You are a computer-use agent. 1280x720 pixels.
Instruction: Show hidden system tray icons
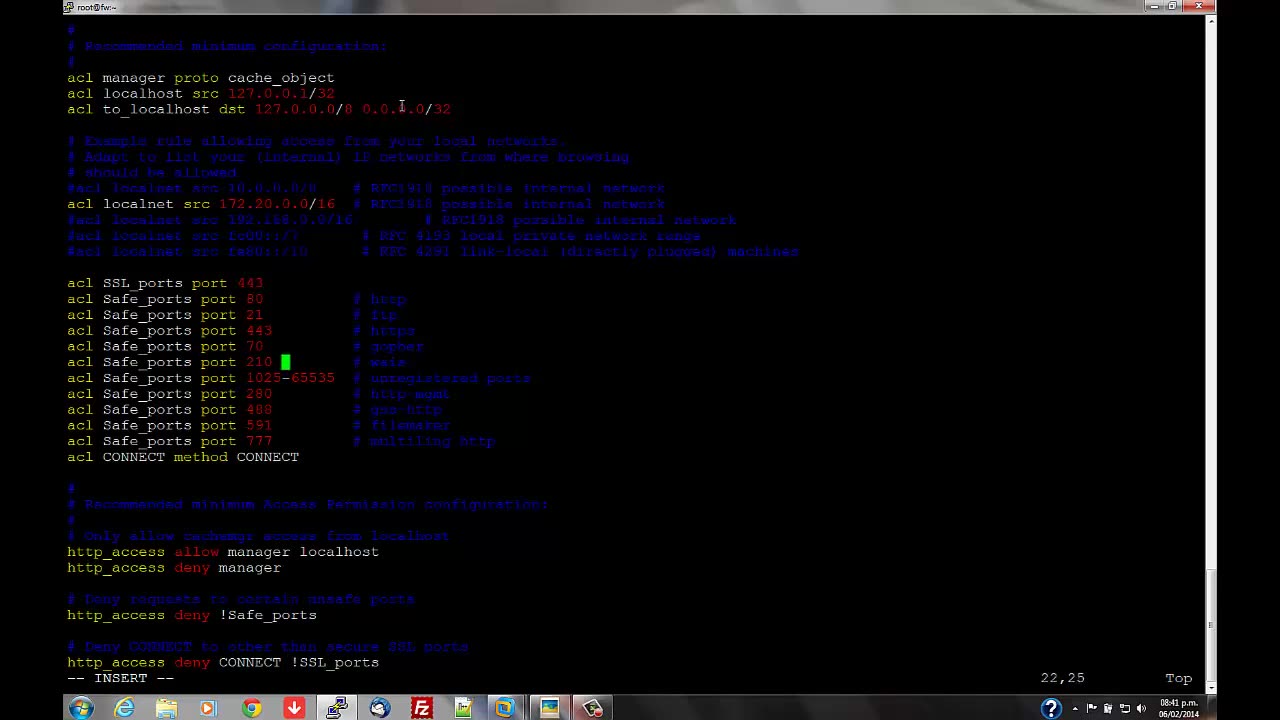click(x=1075, y=708)
